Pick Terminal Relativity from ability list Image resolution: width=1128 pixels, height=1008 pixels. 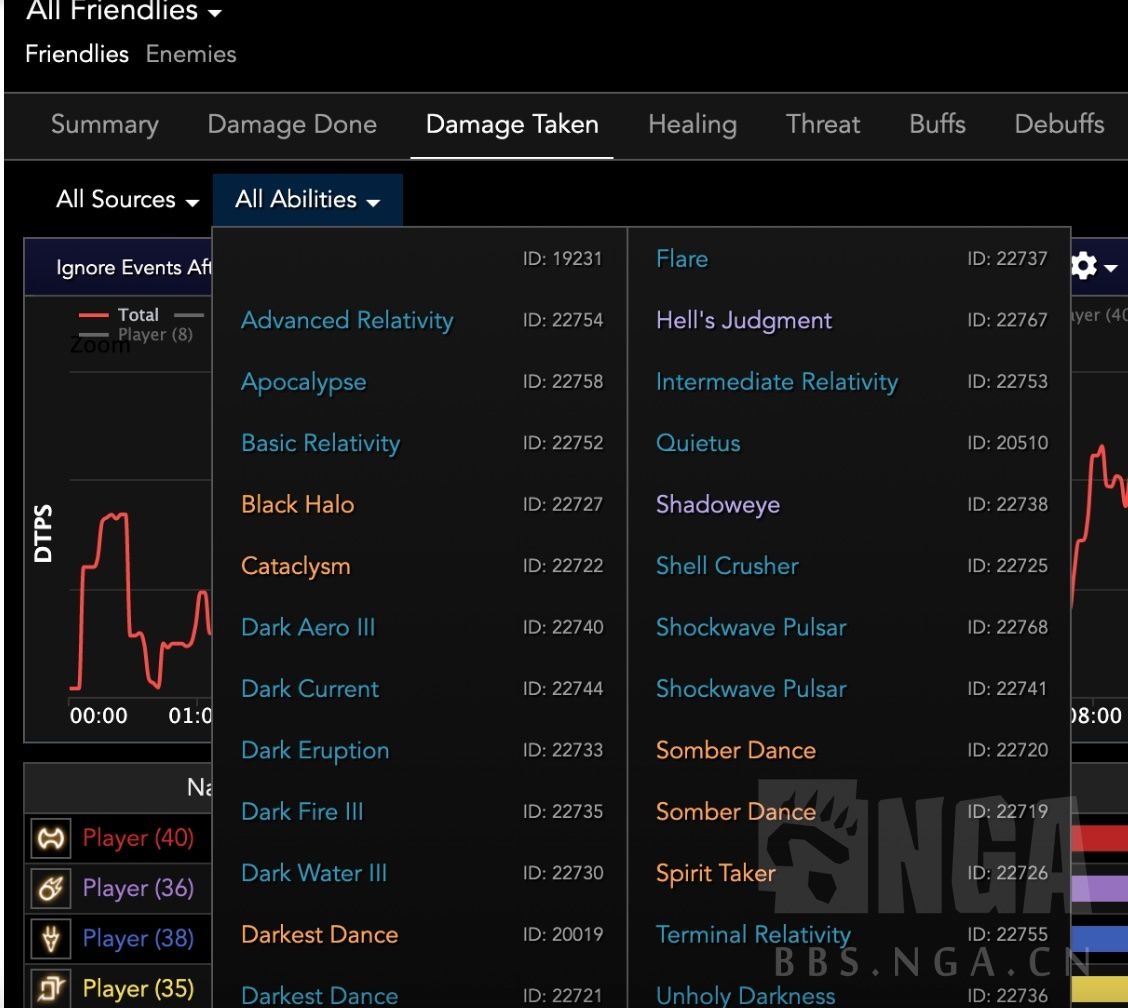pos(753,935)
